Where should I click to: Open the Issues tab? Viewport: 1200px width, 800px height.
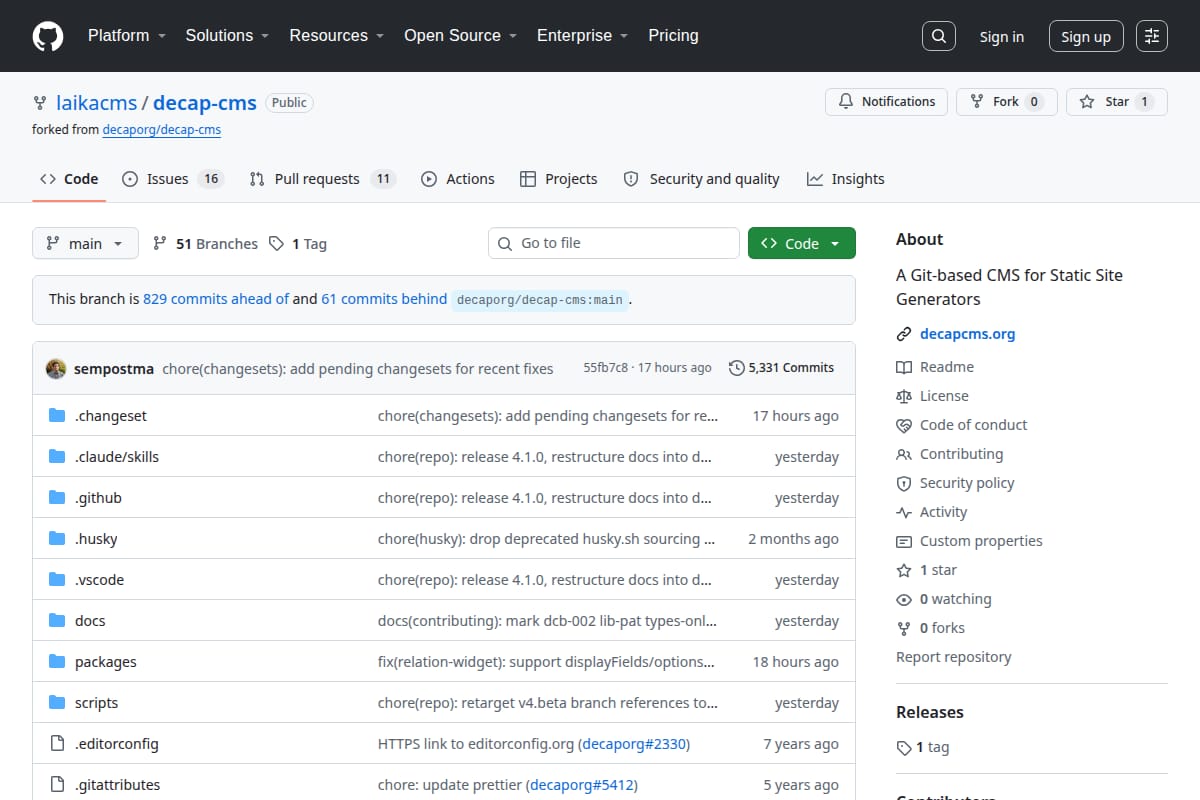tap(173, 179)
